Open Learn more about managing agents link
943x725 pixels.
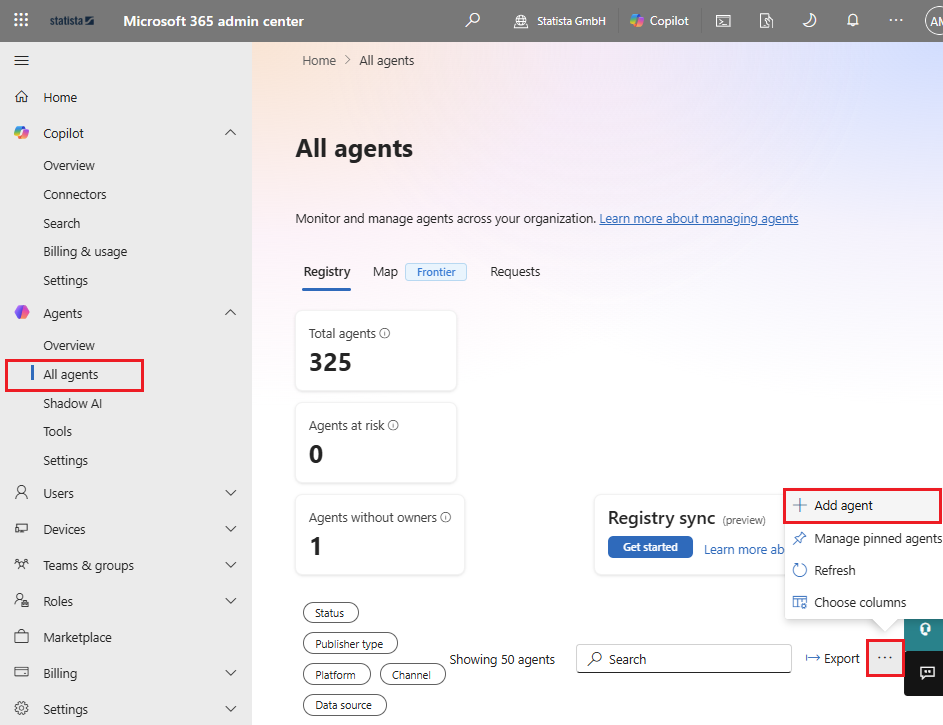click(699, 218)
